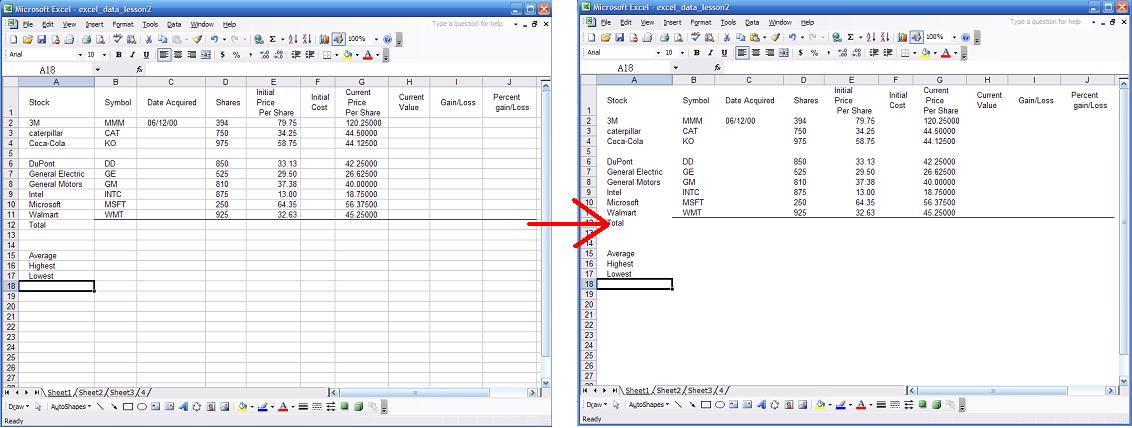
Task: Click Percent style icon in left window
Action: click(236, 54)
